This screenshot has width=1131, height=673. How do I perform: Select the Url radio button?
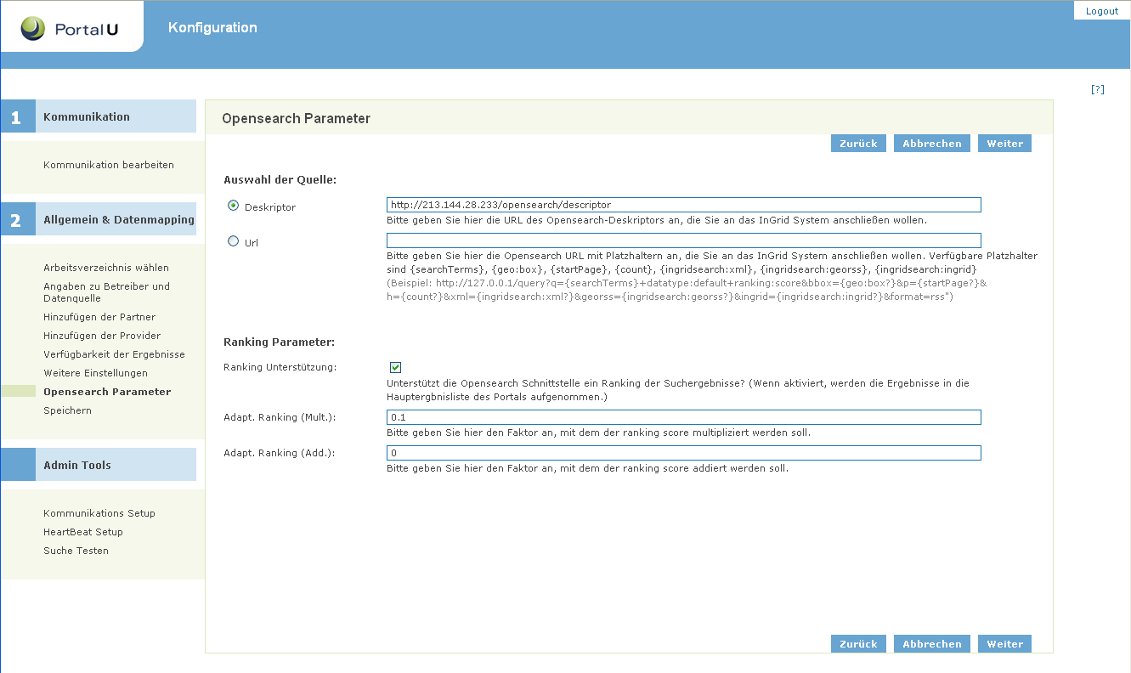231,241
